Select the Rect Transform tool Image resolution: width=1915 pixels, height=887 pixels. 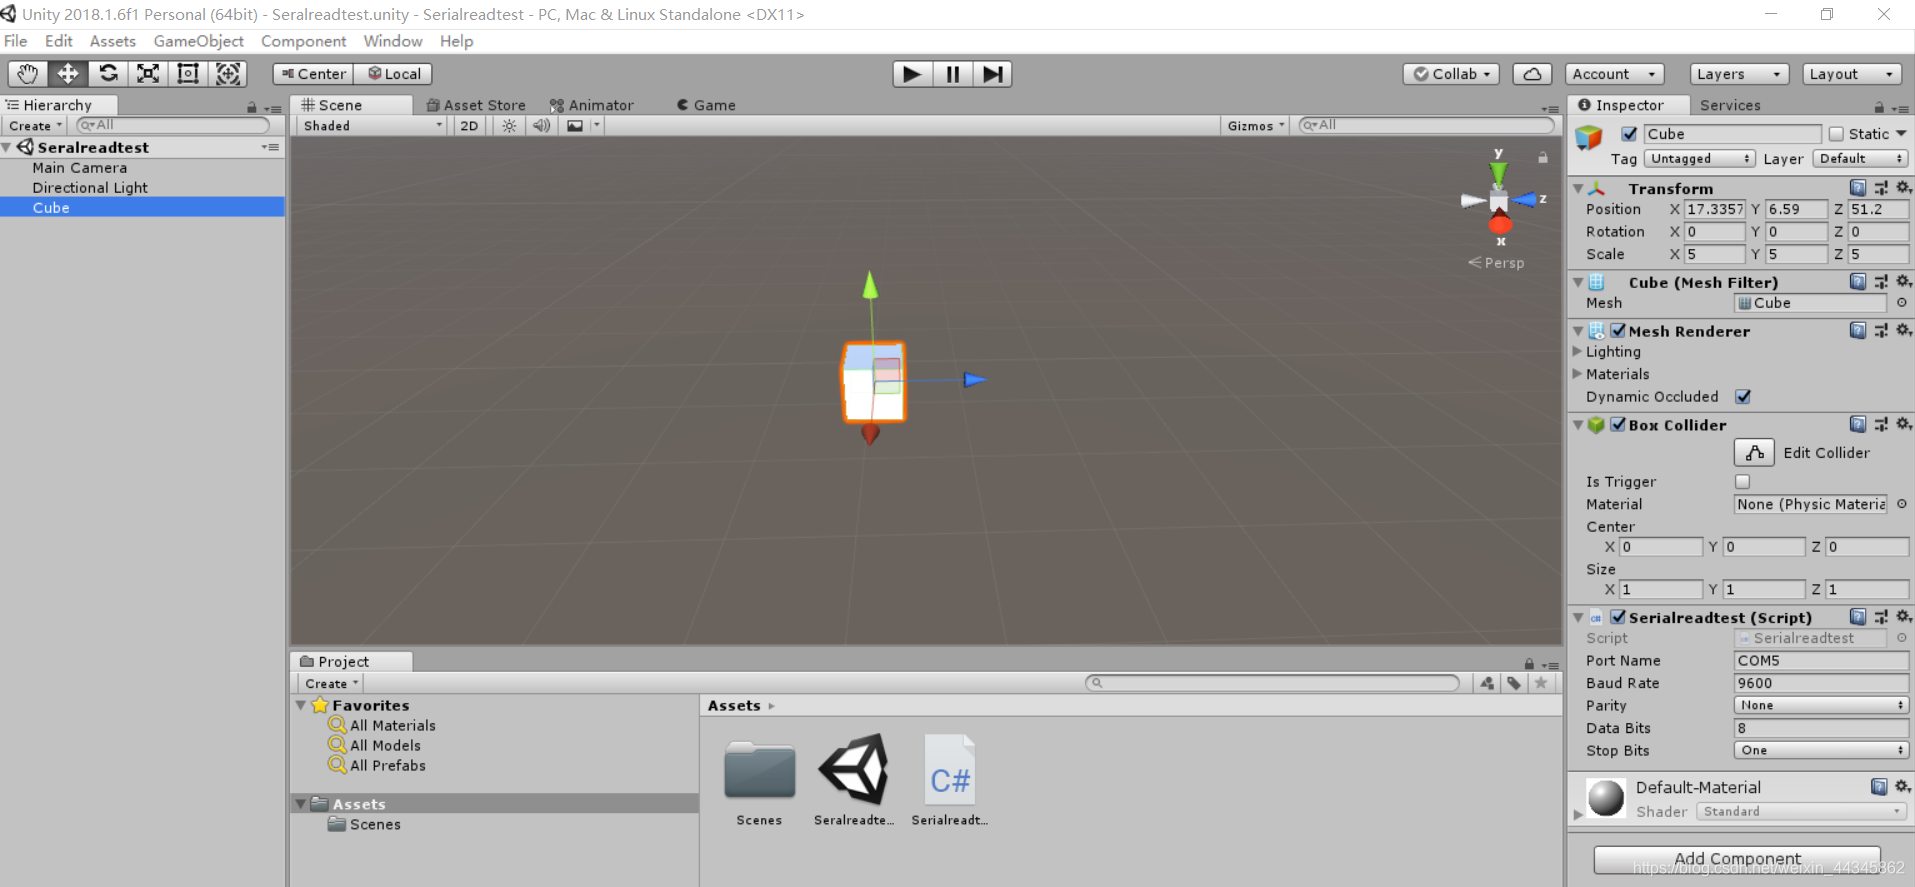[x=188, y=74]
